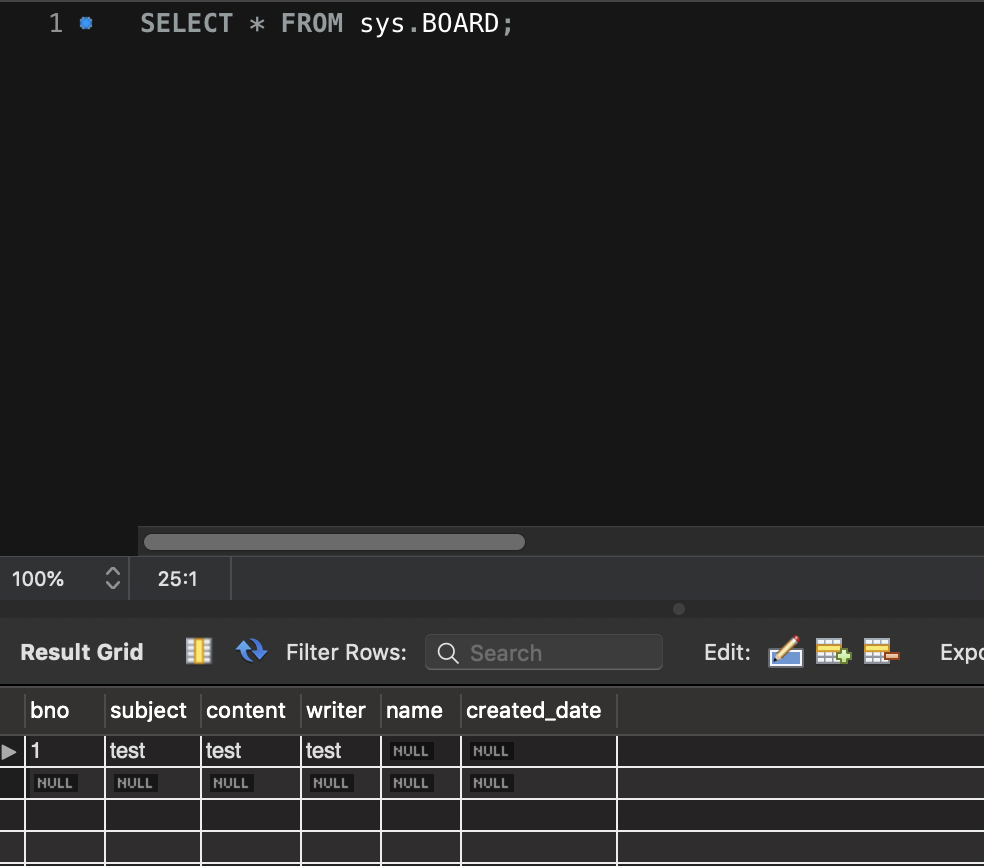Focus the Filter Rows search field
This screenshot has height=866, width=984.
pyautogui.click(x=543, y=652)
